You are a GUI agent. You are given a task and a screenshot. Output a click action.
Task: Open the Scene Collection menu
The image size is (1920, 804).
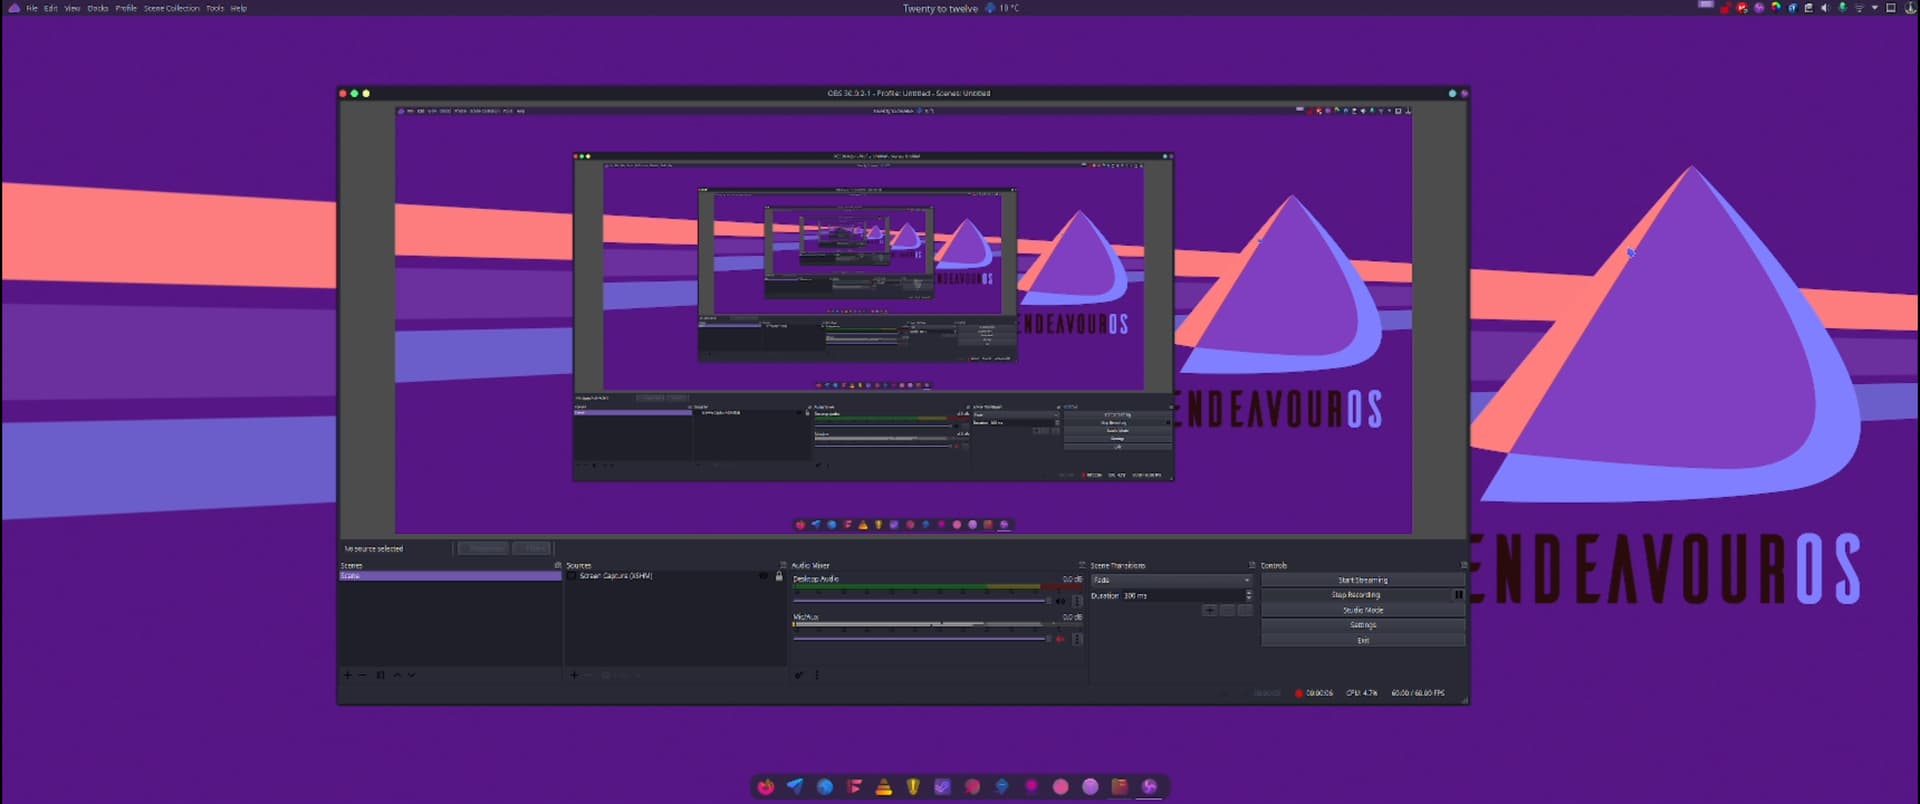pyautogui.click(x=171, y=8)
